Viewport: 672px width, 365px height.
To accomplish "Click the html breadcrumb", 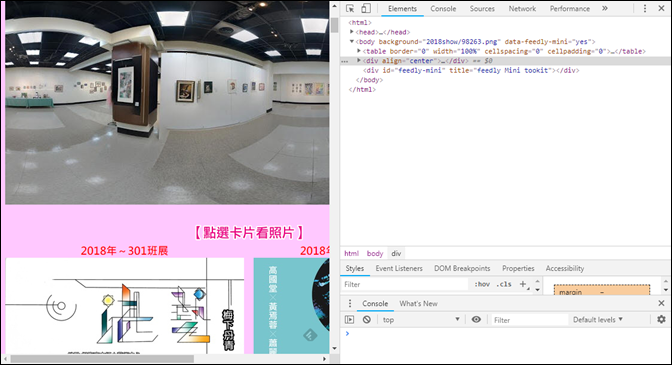I will click(351, 253).
